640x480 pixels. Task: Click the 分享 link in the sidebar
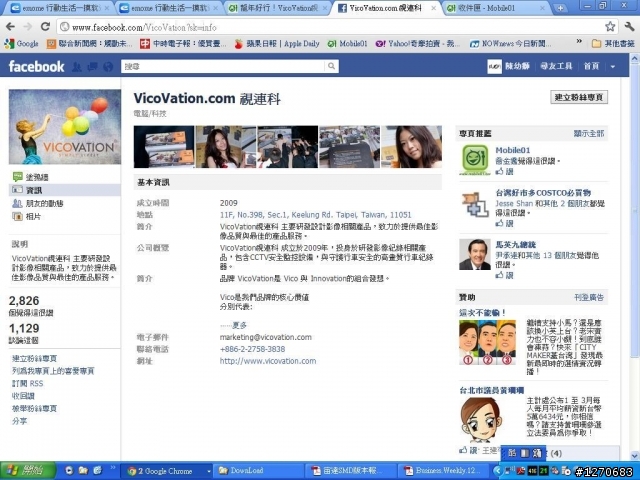coord(20,421)
